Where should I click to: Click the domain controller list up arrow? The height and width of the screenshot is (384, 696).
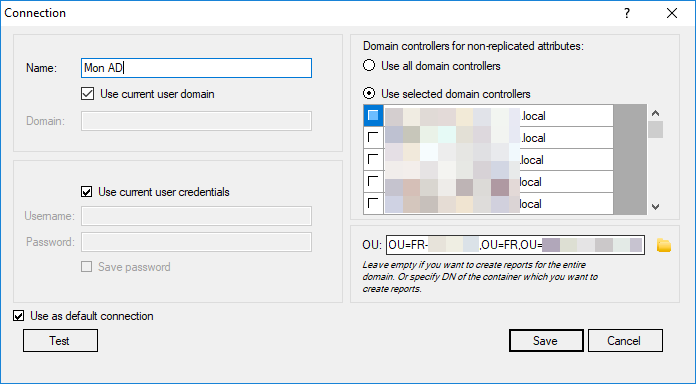point(655,113)
